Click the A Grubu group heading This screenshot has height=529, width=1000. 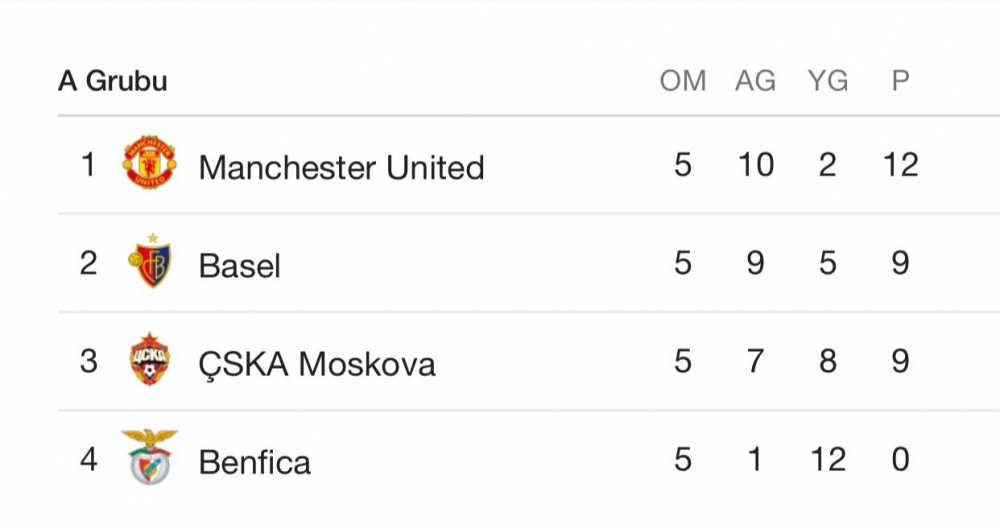pos(112,81)
